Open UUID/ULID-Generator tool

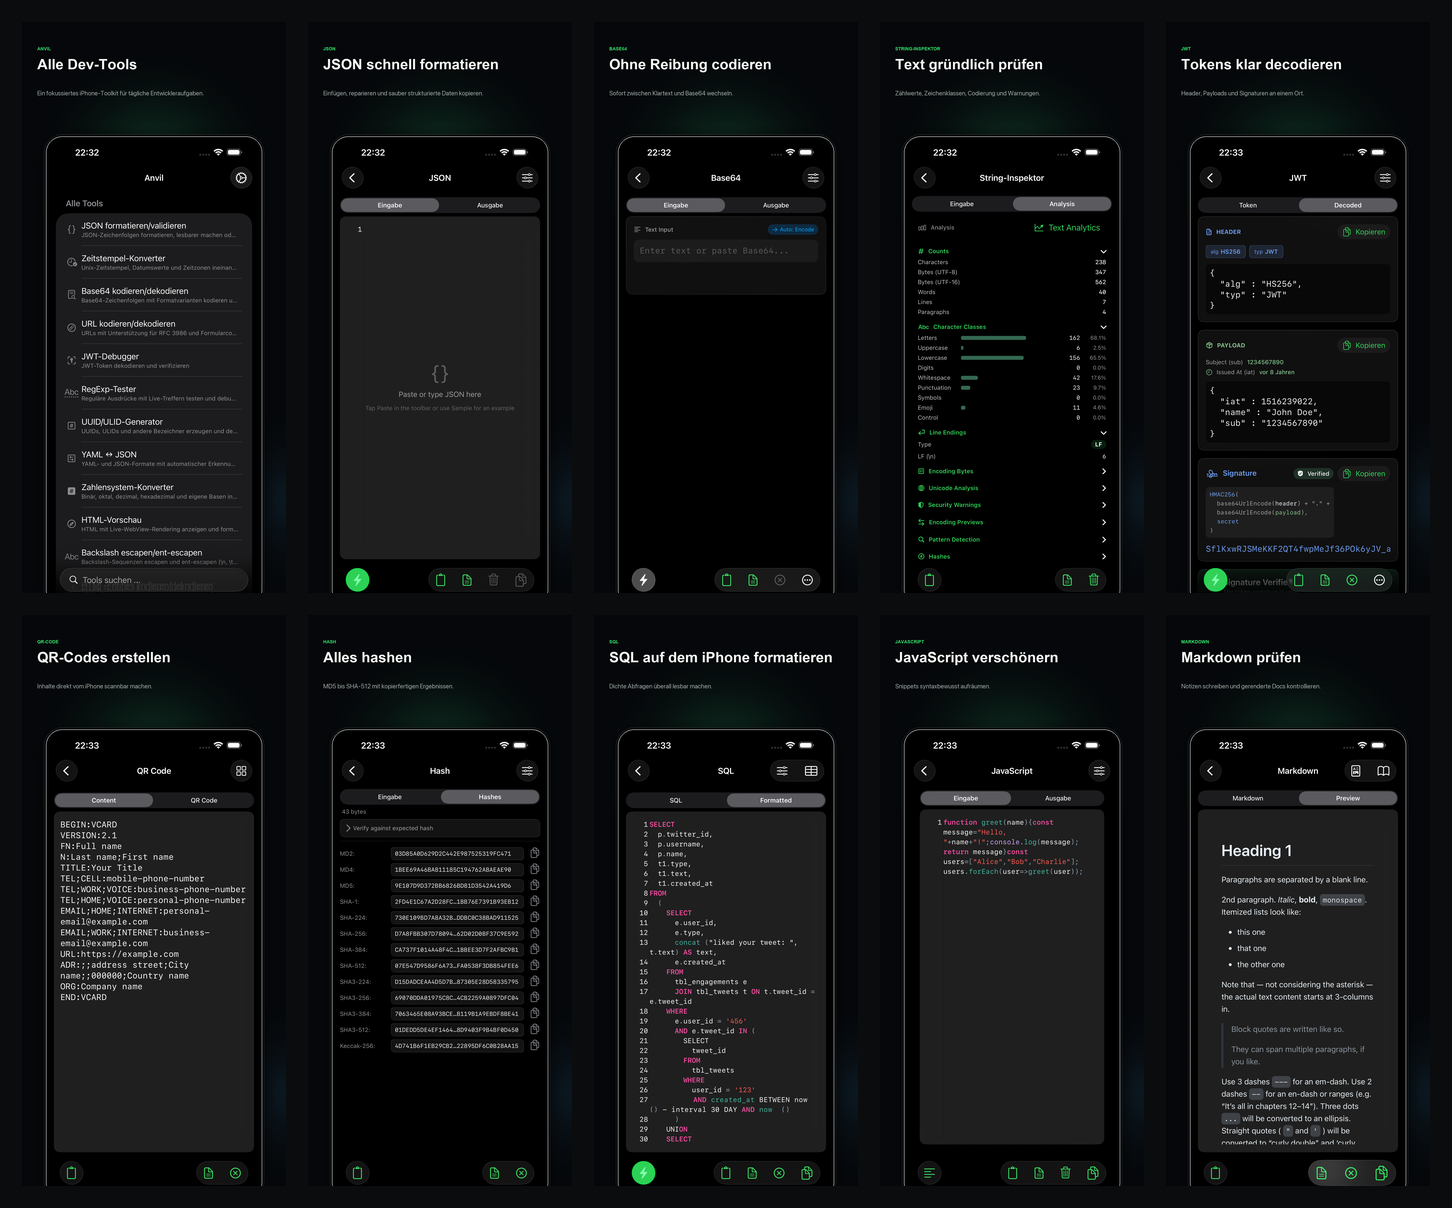coord(154,426)
